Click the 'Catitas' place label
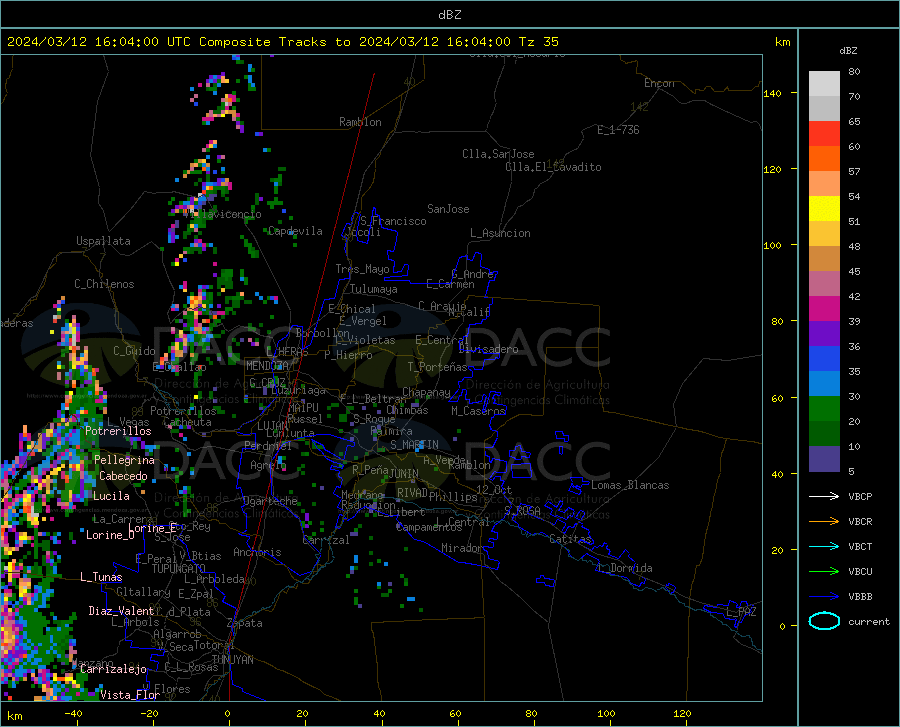 570,539
